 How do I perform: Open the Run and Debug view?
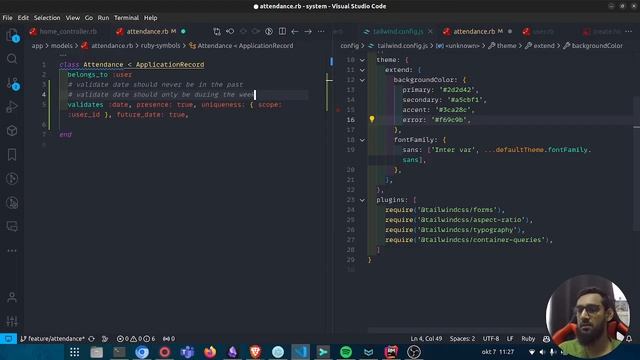click(x=12, y=107)
